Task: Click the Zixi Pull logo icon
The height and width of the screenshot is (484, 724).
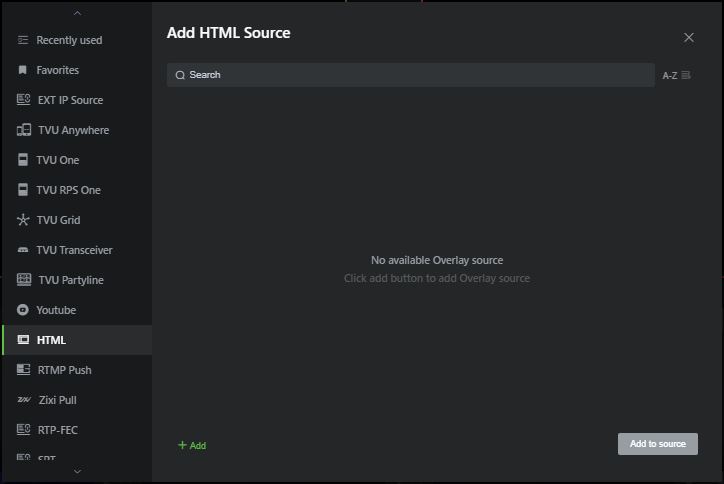Action: pyautogui.click(x=24, y=399)
